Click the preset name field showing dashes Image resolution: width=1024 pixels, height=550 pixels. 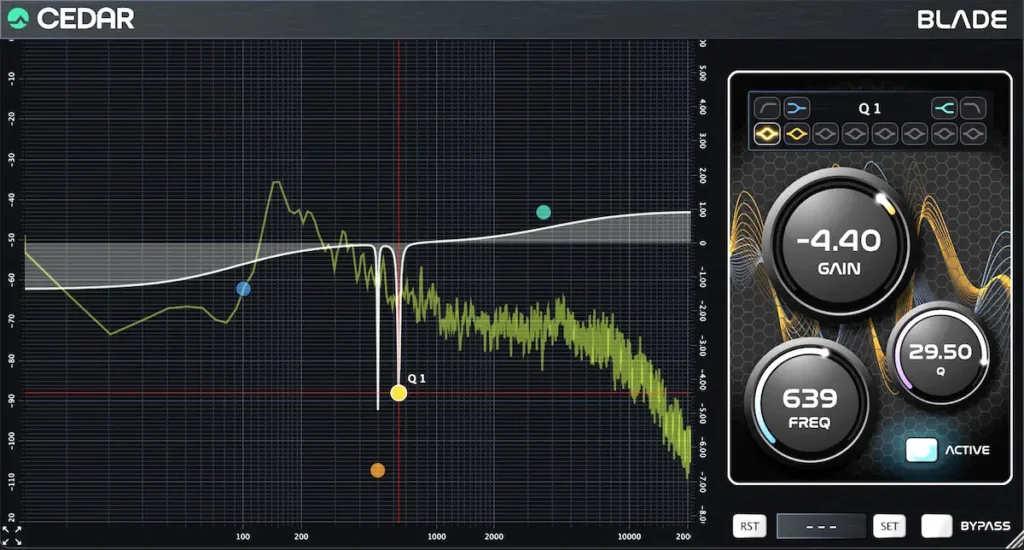[820, 526]
